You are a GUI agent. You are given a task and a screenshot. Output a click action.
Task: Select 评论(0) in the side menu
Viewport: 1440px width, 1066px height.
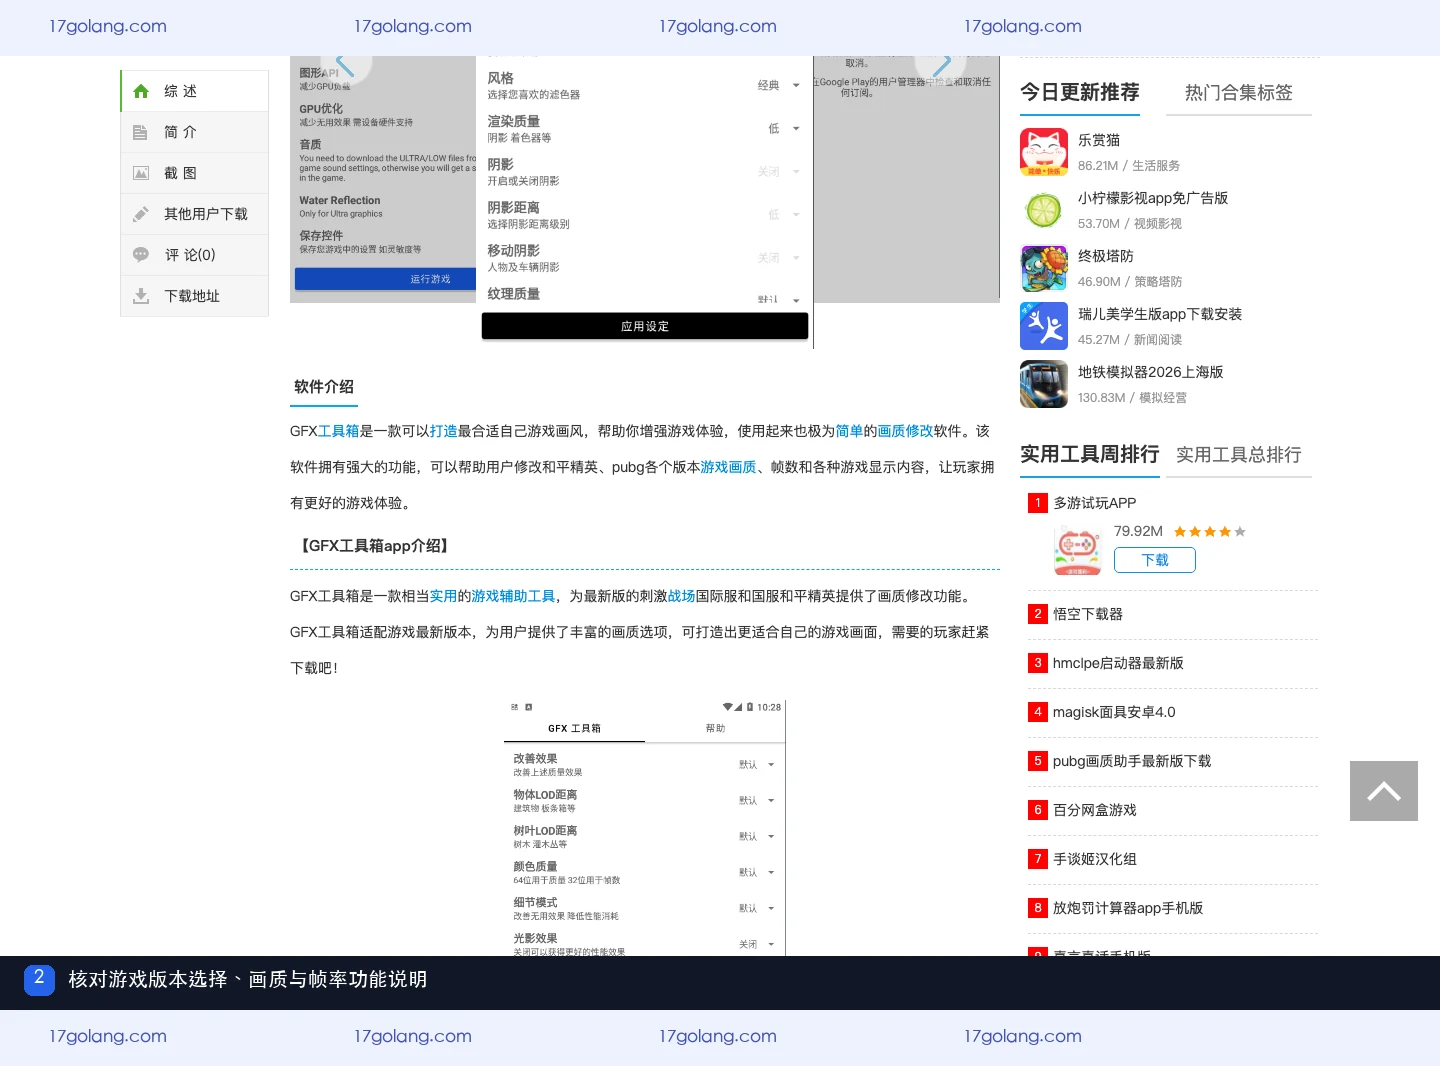[195, 255]
